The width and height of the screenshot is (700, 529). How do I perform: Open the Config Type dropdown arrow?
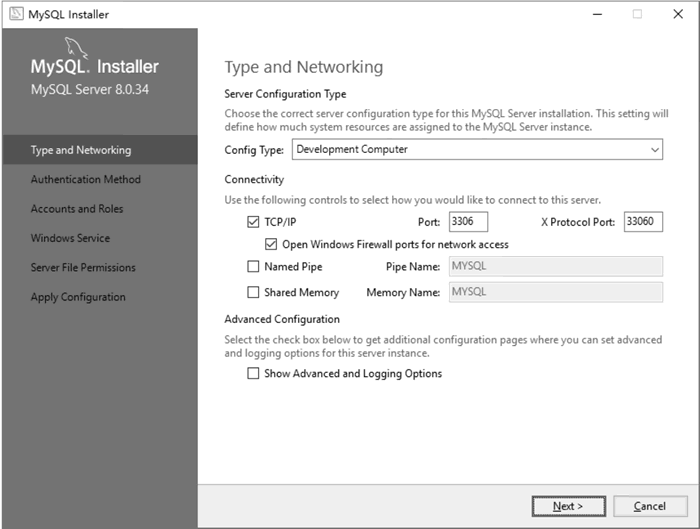[654, 150]
